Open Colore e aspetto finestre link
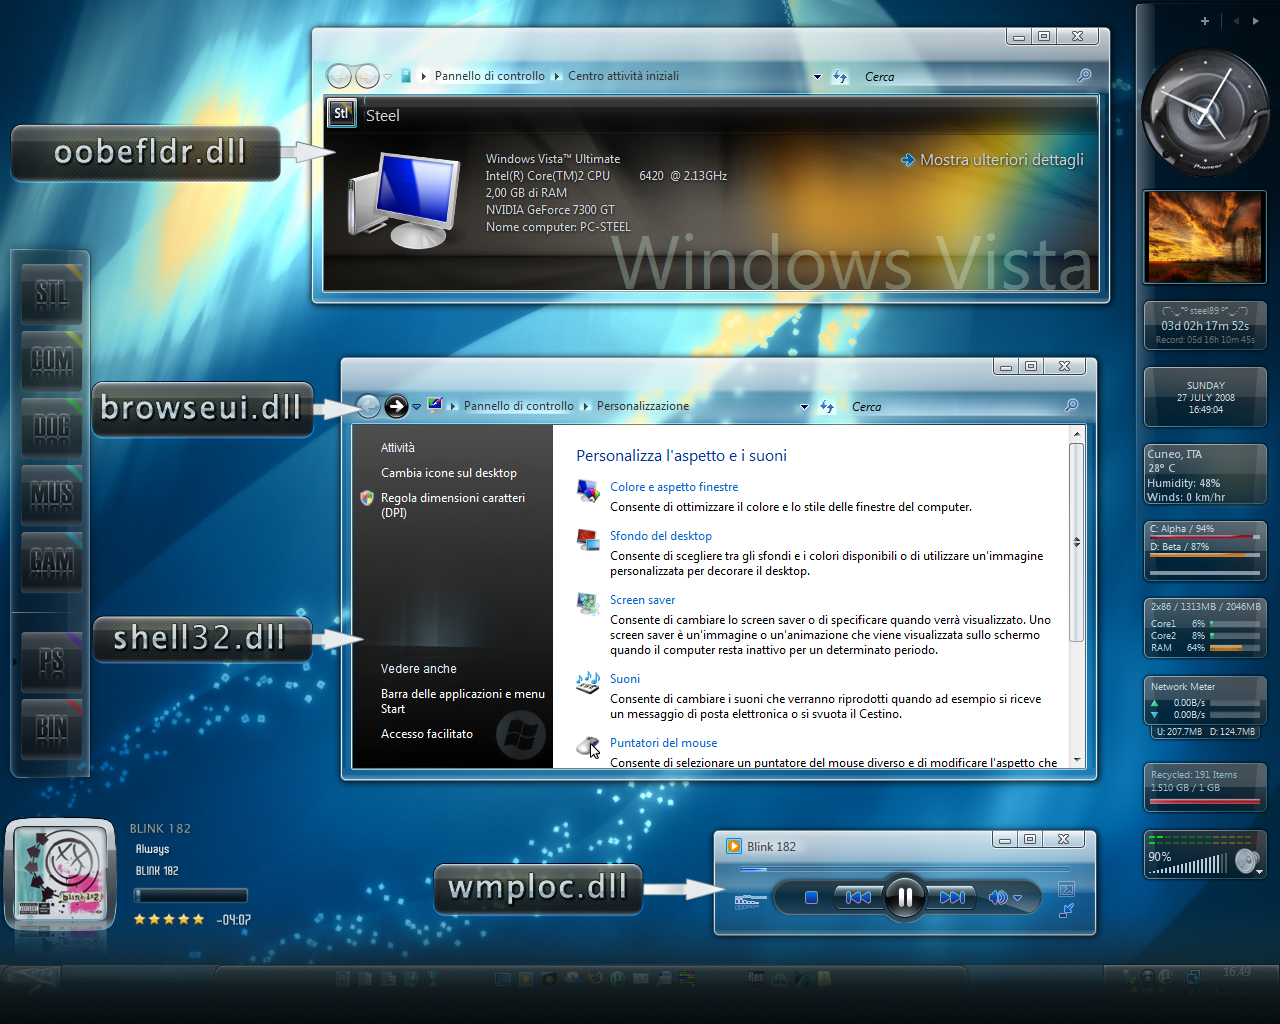1280x1024 pixels. [674, 487]
